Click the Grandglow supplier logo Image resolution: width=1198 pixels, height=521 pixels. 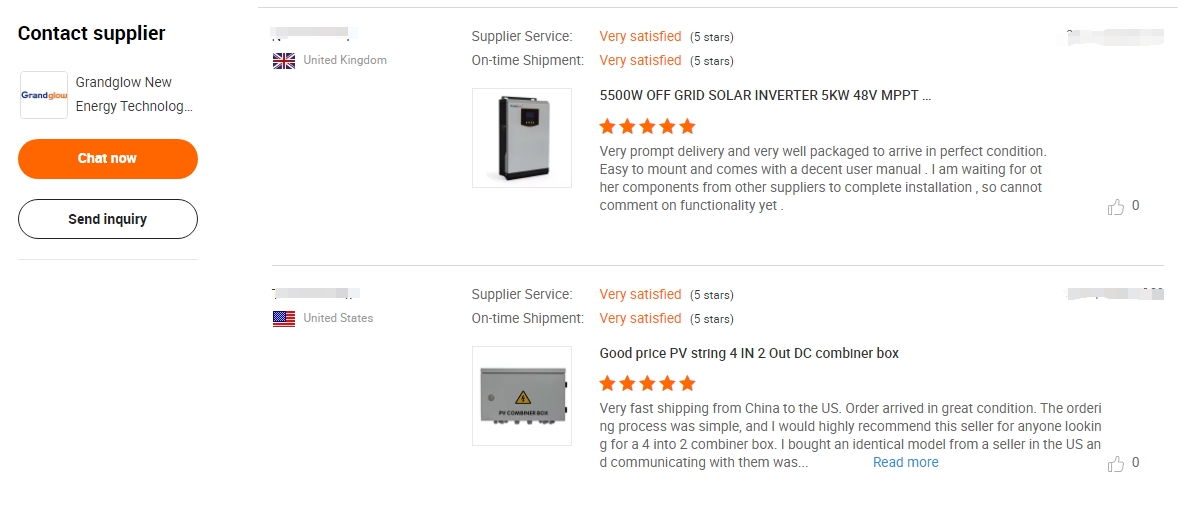point(44,95)
